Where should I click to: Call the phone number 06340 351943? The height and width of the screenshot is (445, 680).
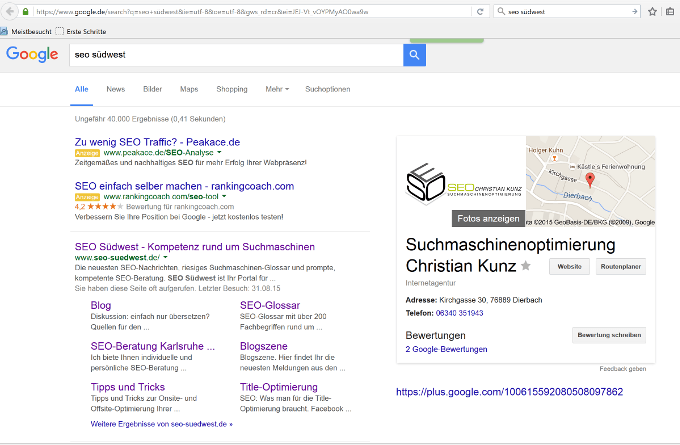pyautogui.click(x=459, y=313)
